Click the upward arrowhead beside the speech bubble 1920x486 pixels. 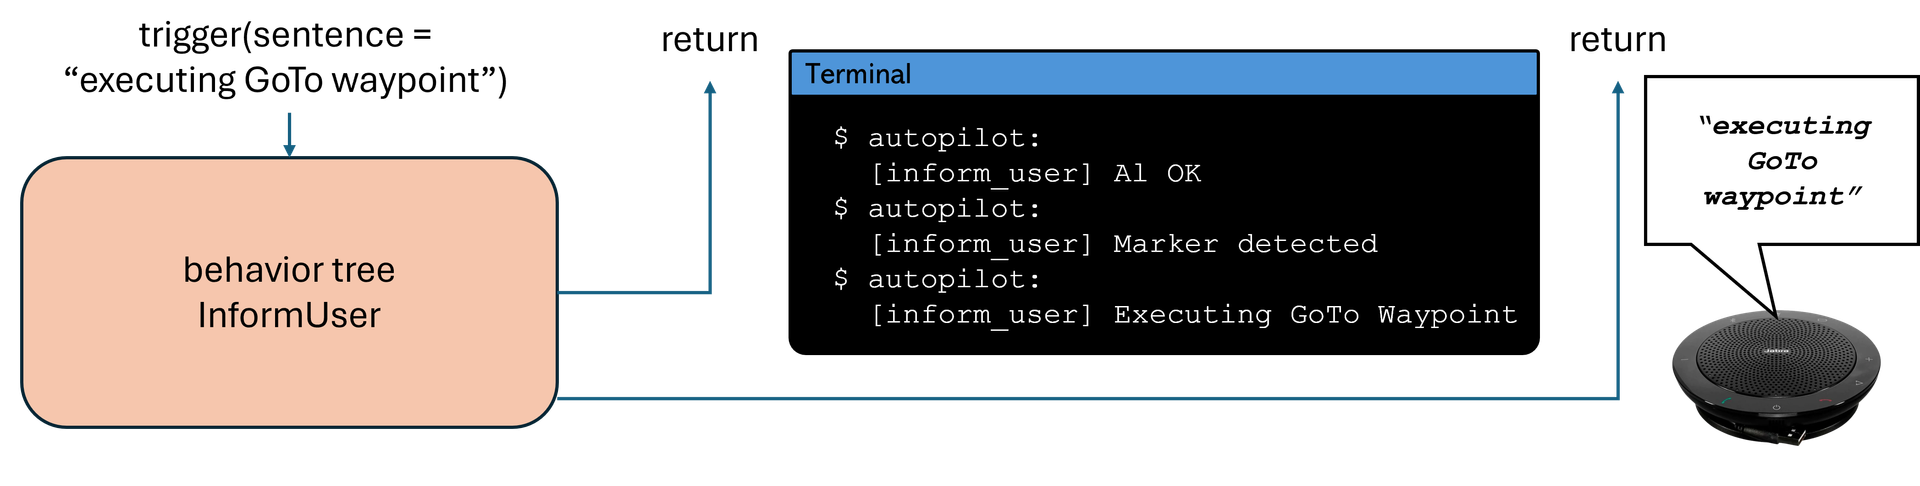pos(1618,88)
